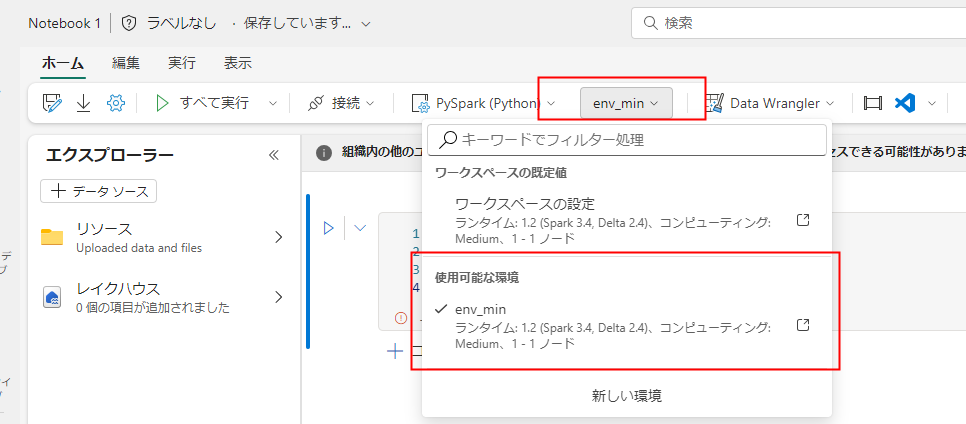The image size is (966, 424).
Task: Click the plus icon below the cell
Action: coord(394,352)
